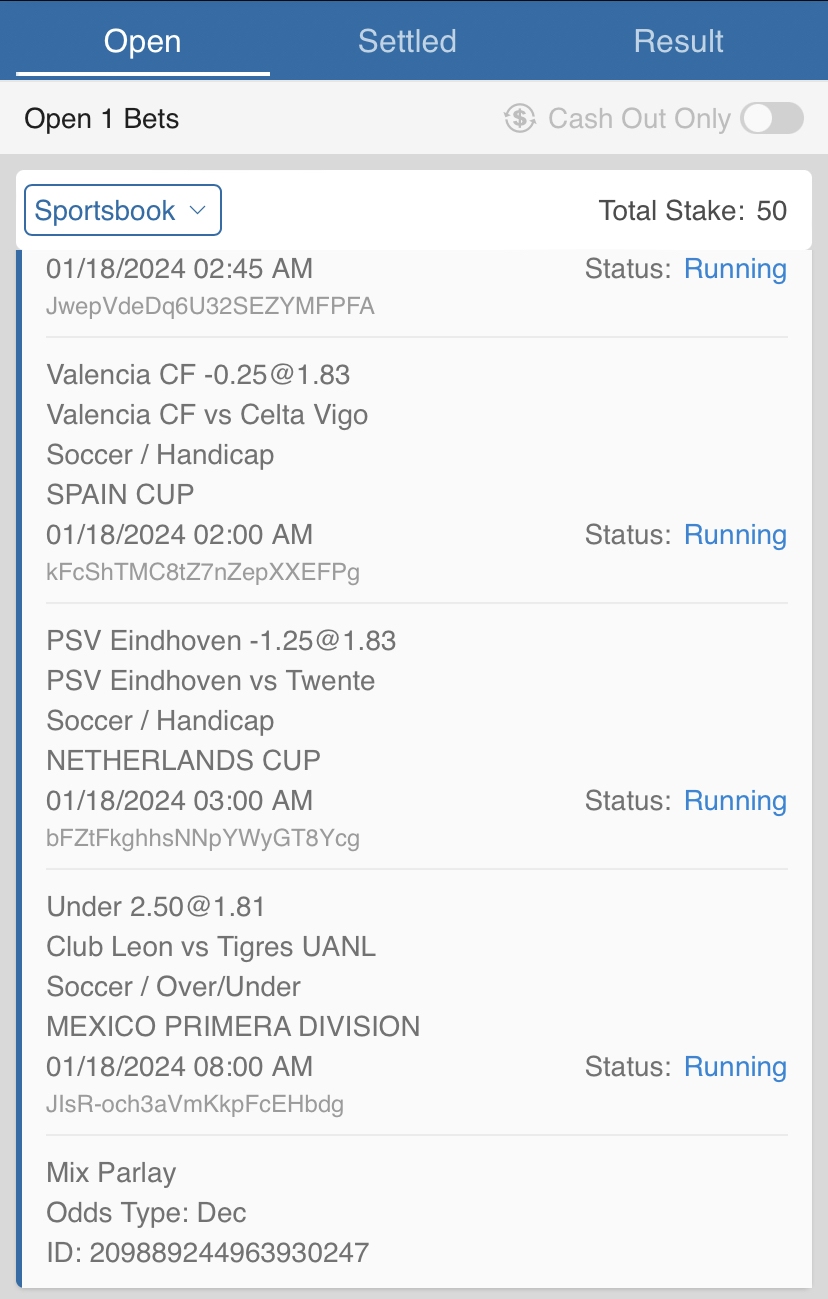Screen dimensions: 828x1299
Task: Click the Mix Parlay label
Action: pos(111,1173)
